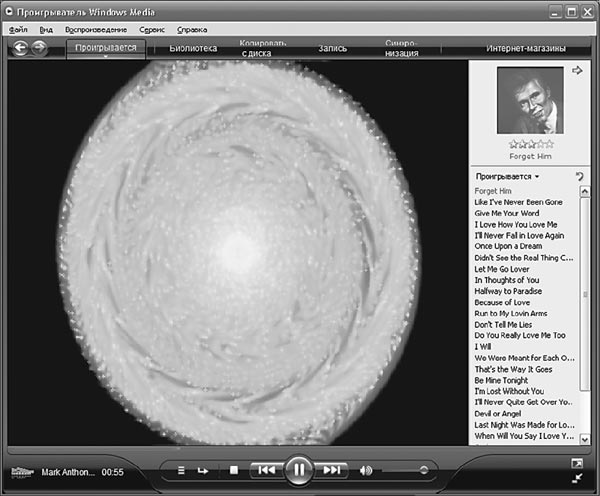This screenshot has width=600, height=496.
Task: Open the Справка menu
Action: point(192,29)
